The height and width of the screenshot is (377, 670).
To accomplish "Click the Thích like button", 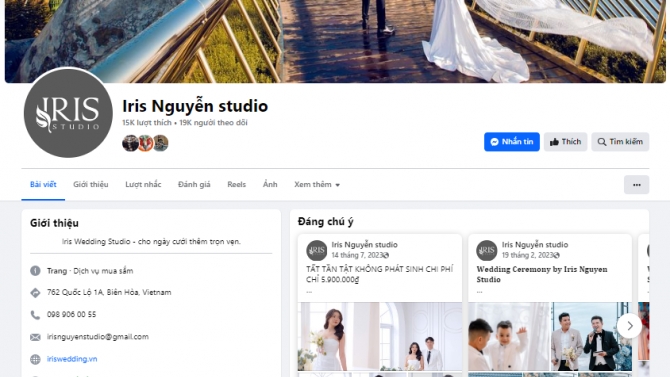I will pyautogui.click(x=565, y=142).
